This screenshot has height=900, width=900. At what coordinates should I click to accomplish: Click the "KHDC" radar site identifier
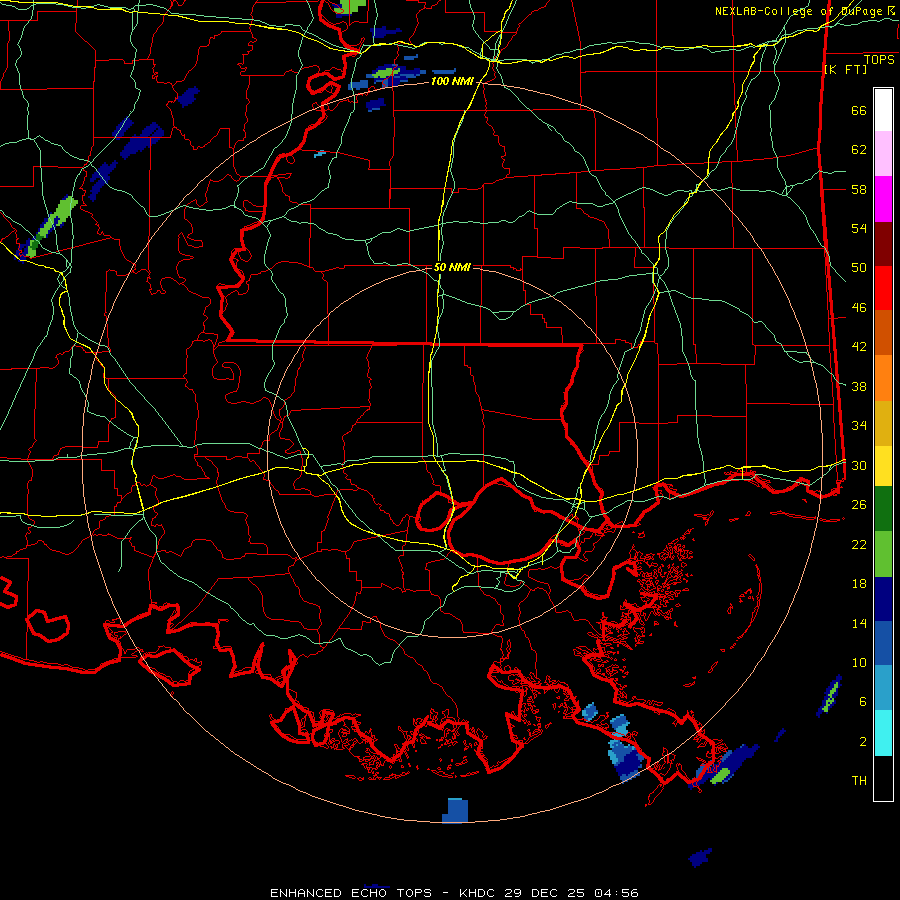[478, 893]
